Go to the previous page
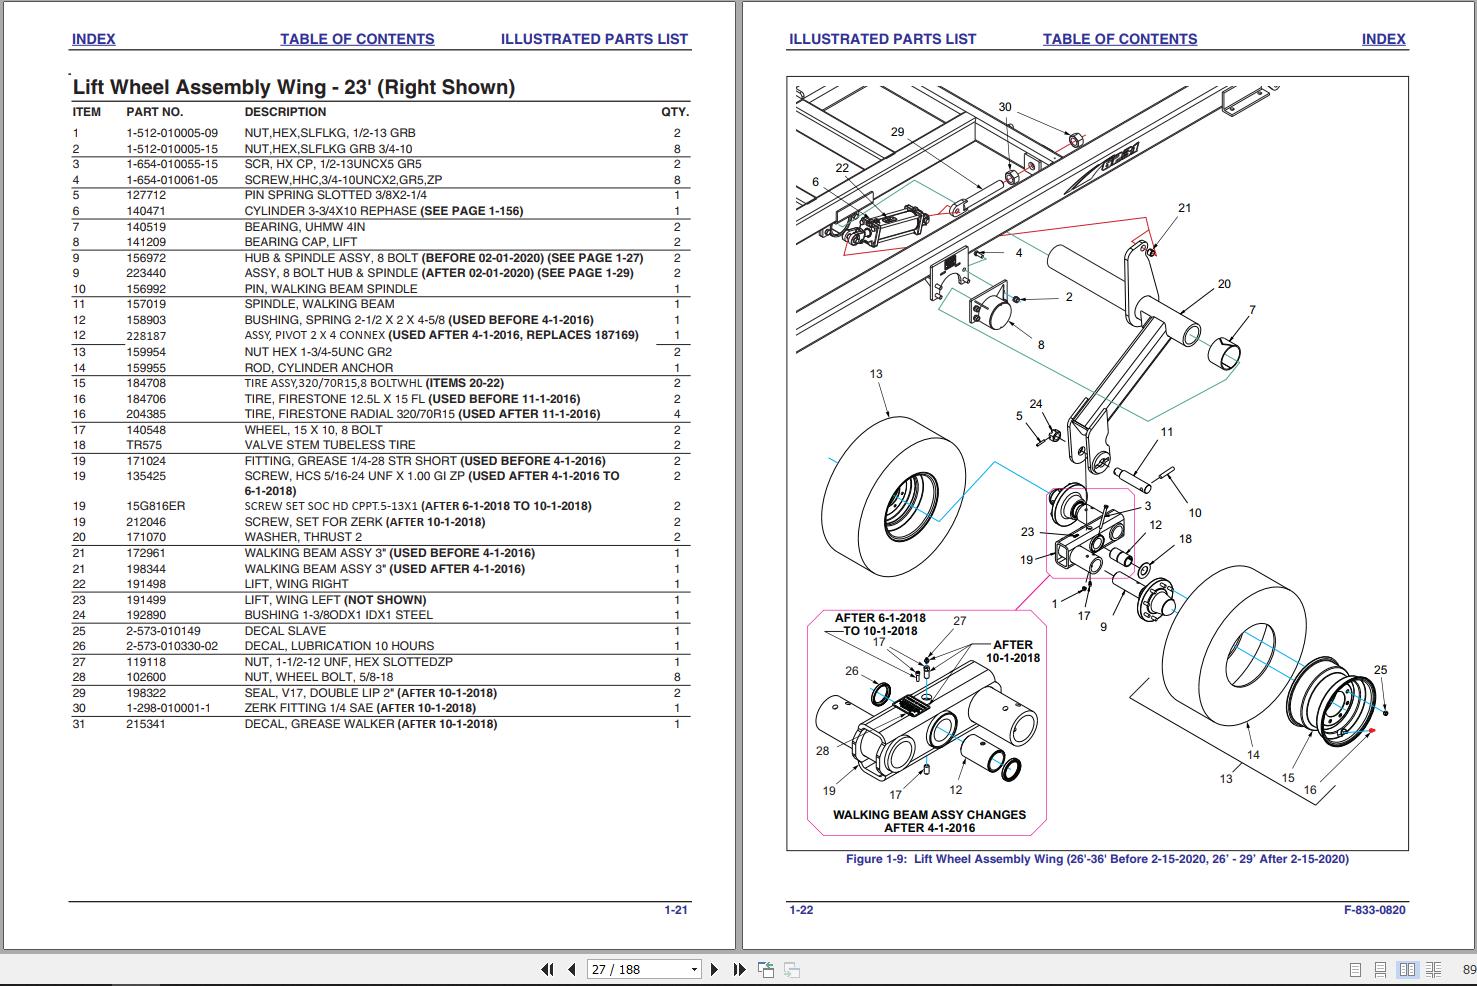The image size is (1477, 986). tap(570, 969)
